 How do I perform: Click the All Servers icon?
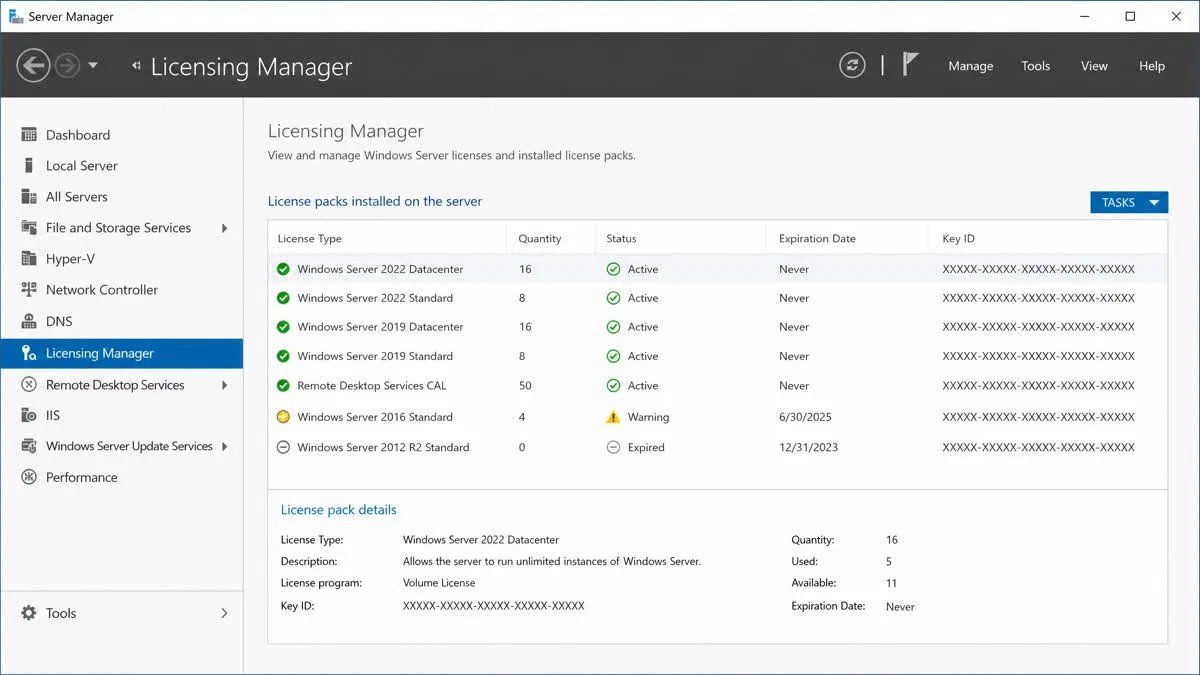click(29, 197)
